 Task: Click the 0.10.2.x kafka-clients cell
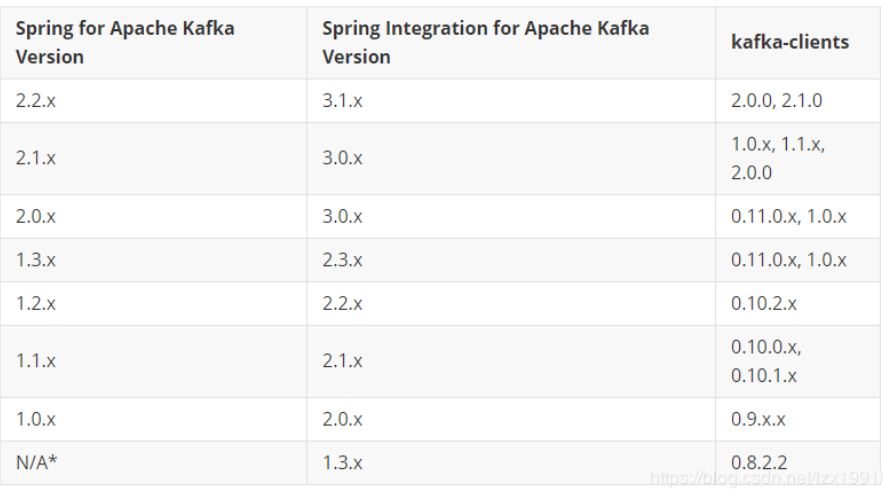(765, 303)
